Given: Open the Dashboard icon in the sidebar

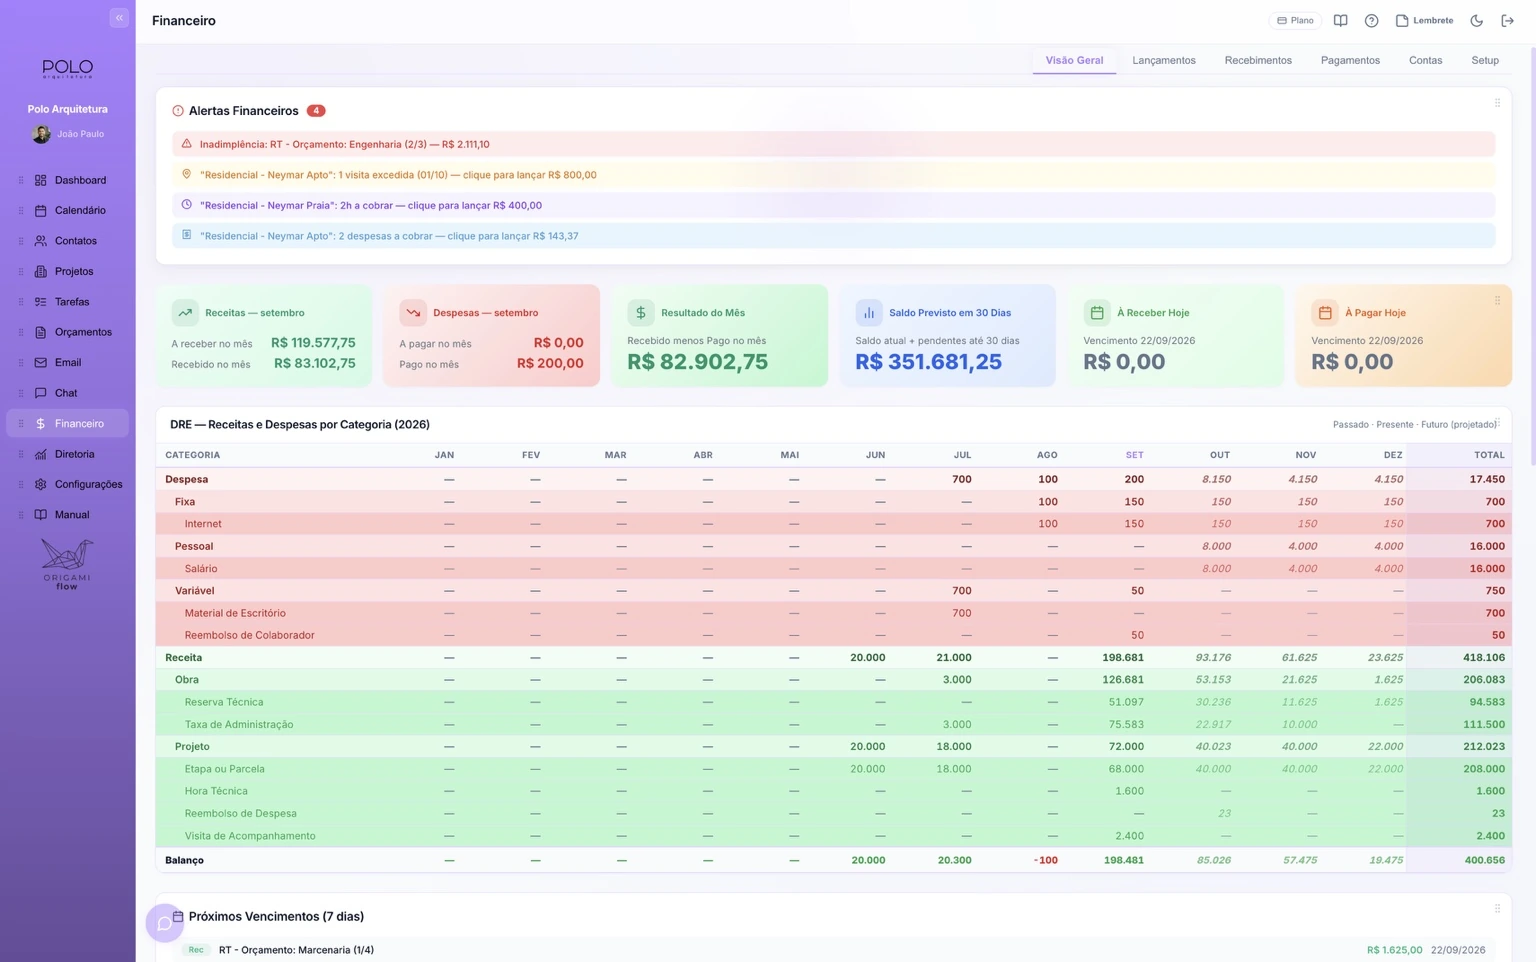Looking at the screenshot, I should coord(41,180).
